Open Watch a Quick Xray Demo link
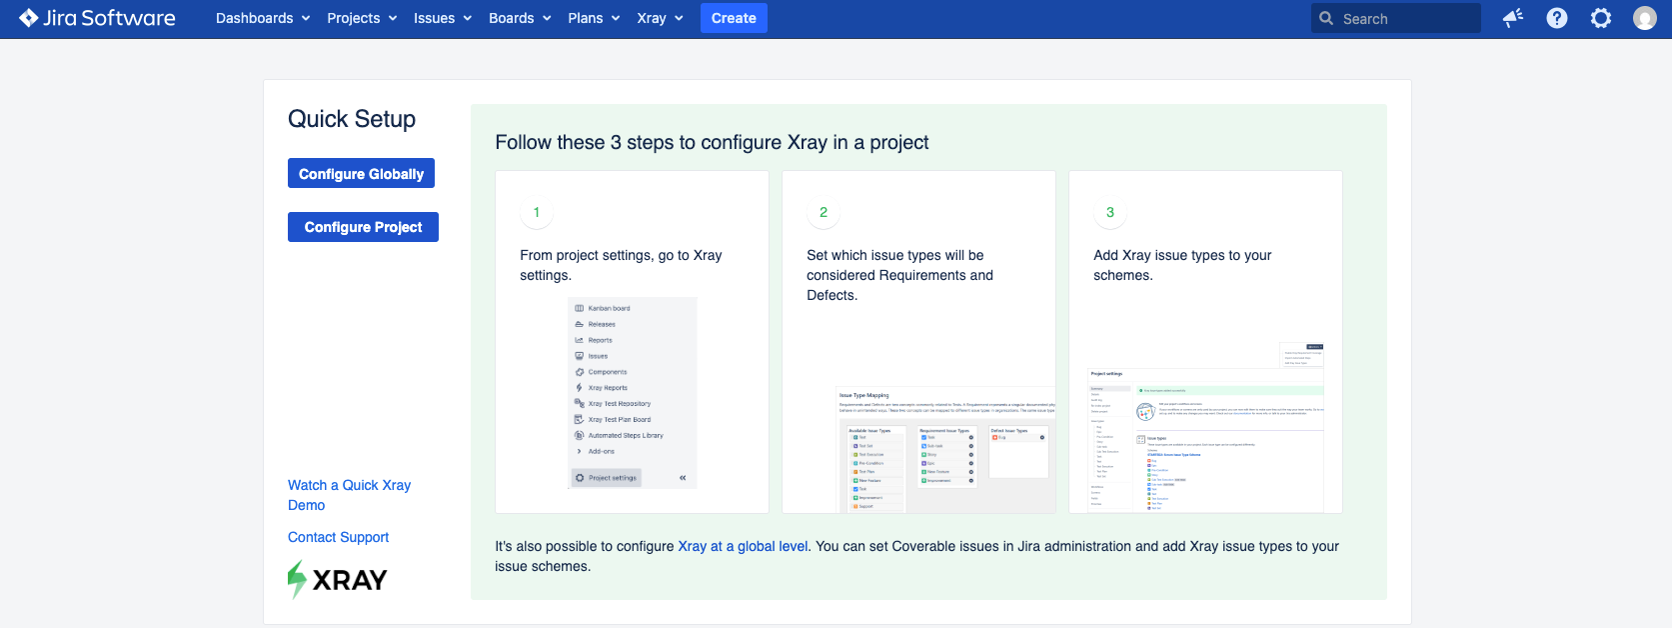The image size is (1672, 628). pos(349,495)
